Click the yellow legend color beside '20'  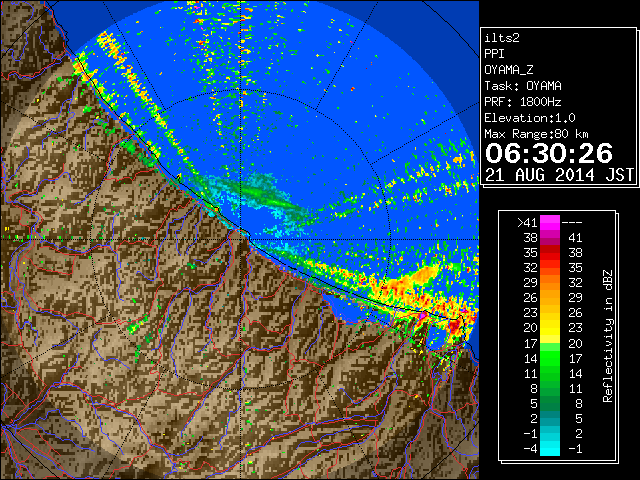coord(550,328)
